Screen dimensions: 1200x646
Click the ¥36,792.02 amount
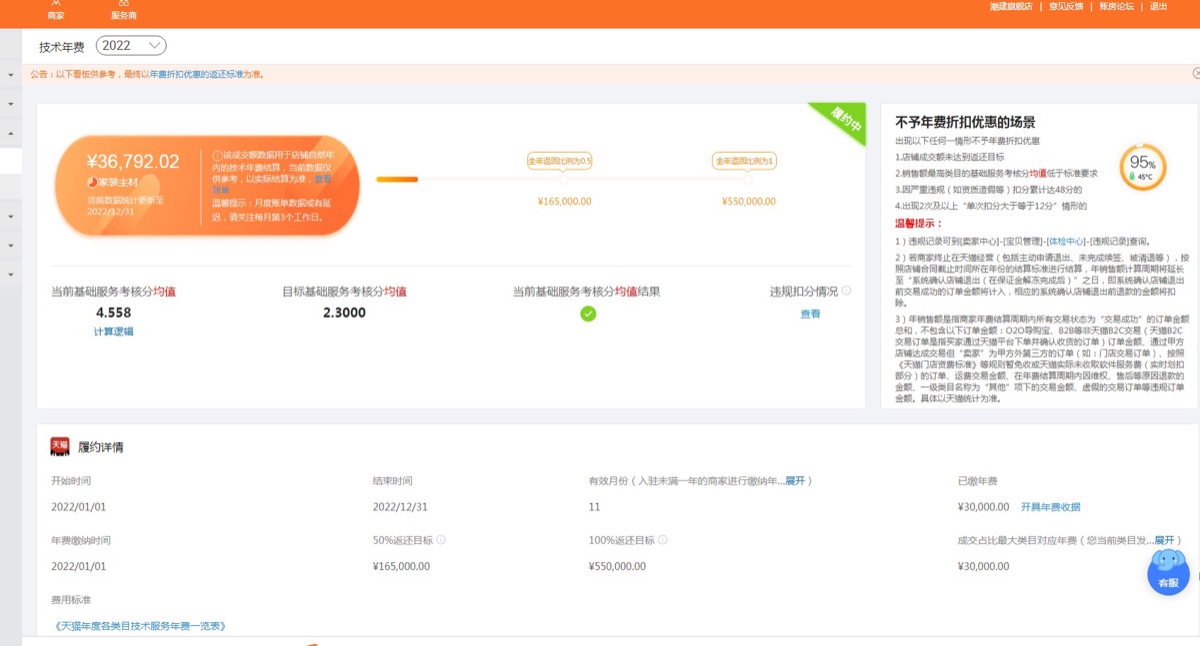point(133,161)
